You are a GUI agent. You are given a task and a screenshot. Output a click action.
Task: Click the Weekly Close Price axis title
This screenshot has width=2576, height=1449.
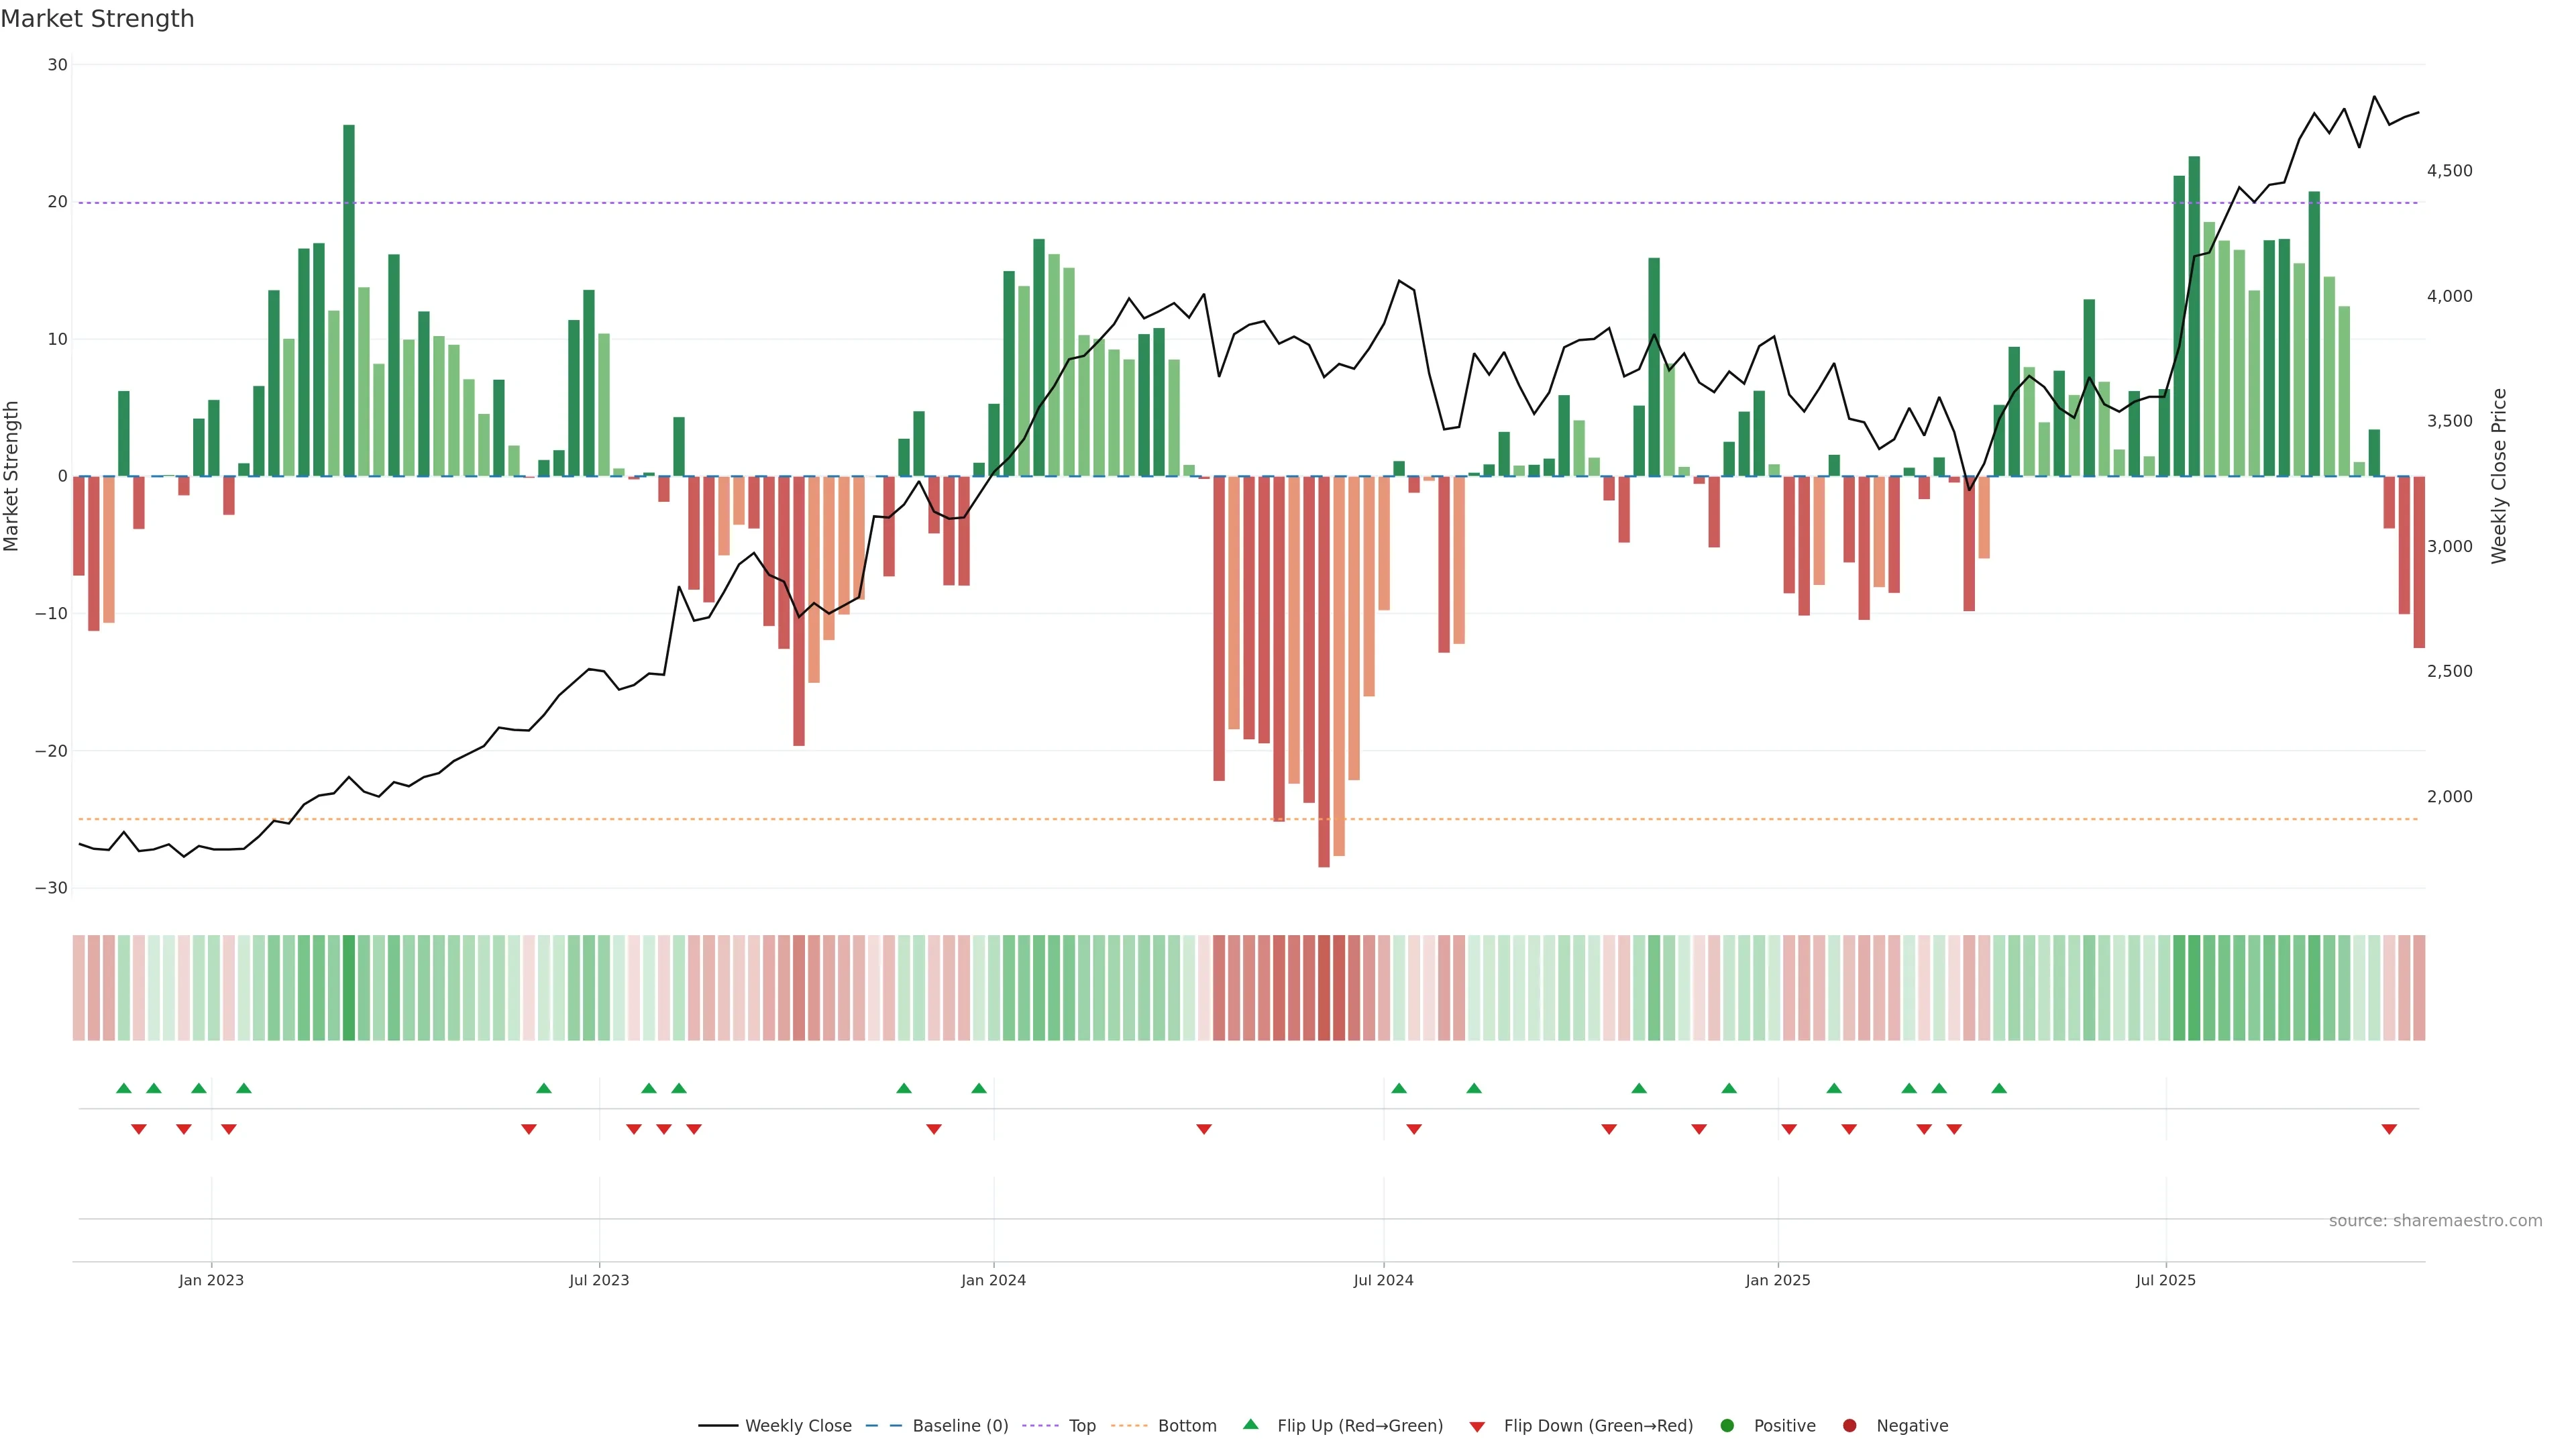point(2499,476)
